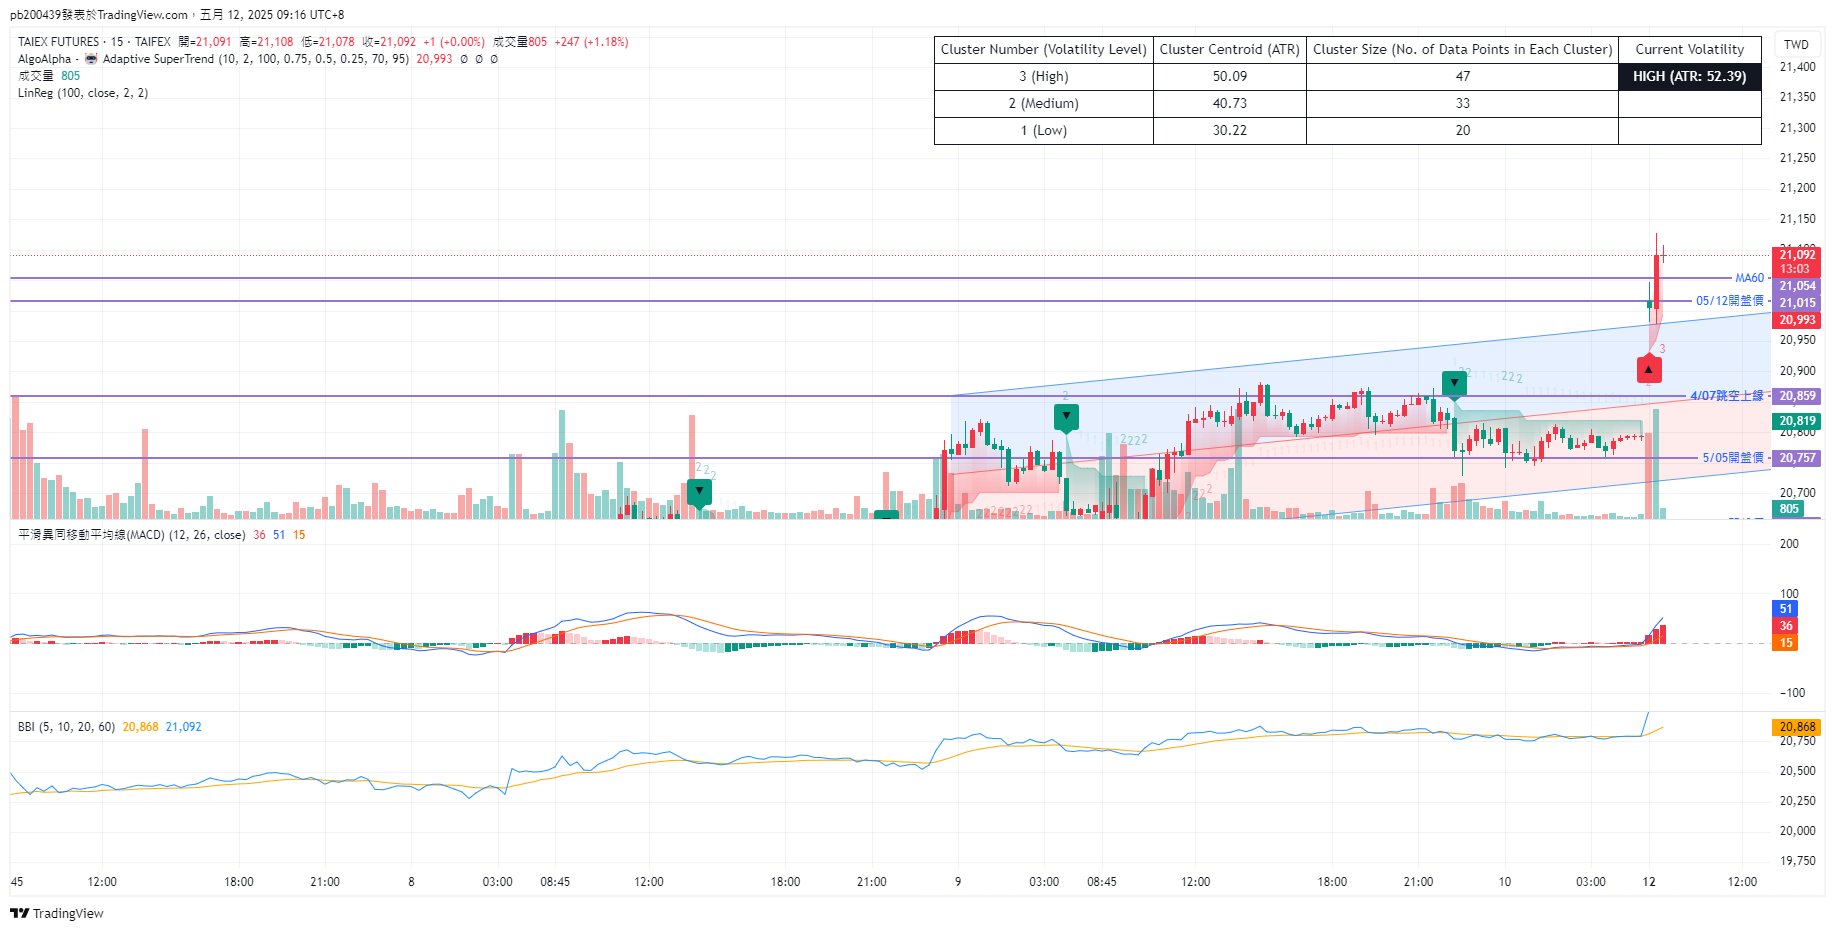Click the cluster size 47 cell
This screenshot has height=931, width=1835.
pyautogui.click(x=1462, y=77)
